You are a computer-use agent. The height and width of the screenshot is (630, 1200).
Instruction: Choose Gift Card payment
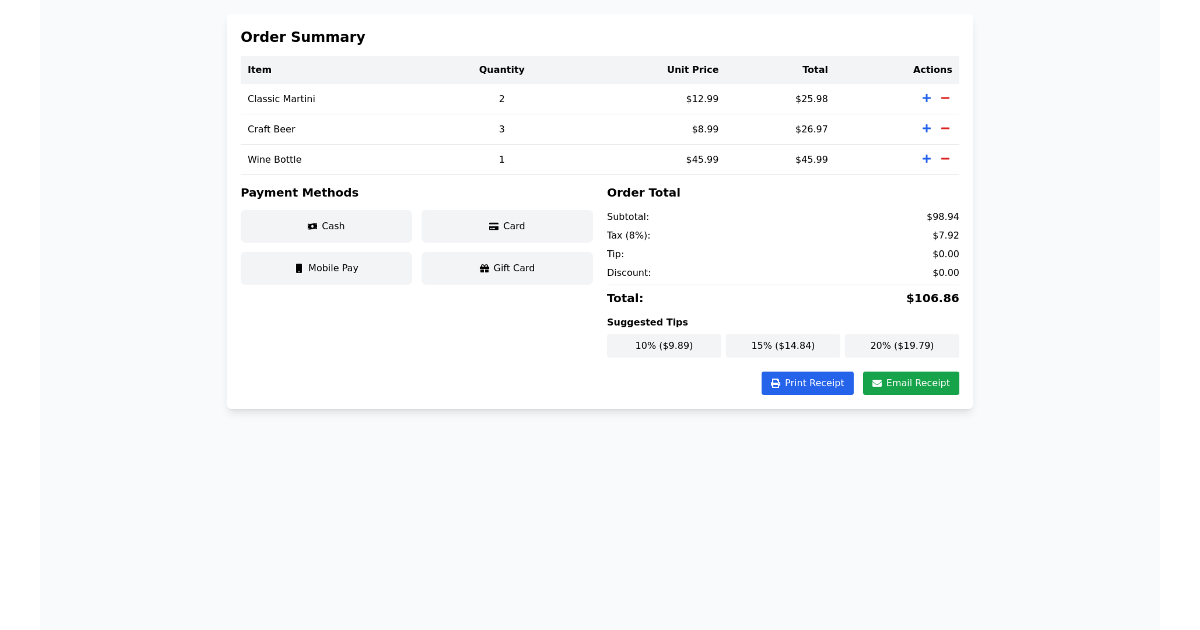507,268
